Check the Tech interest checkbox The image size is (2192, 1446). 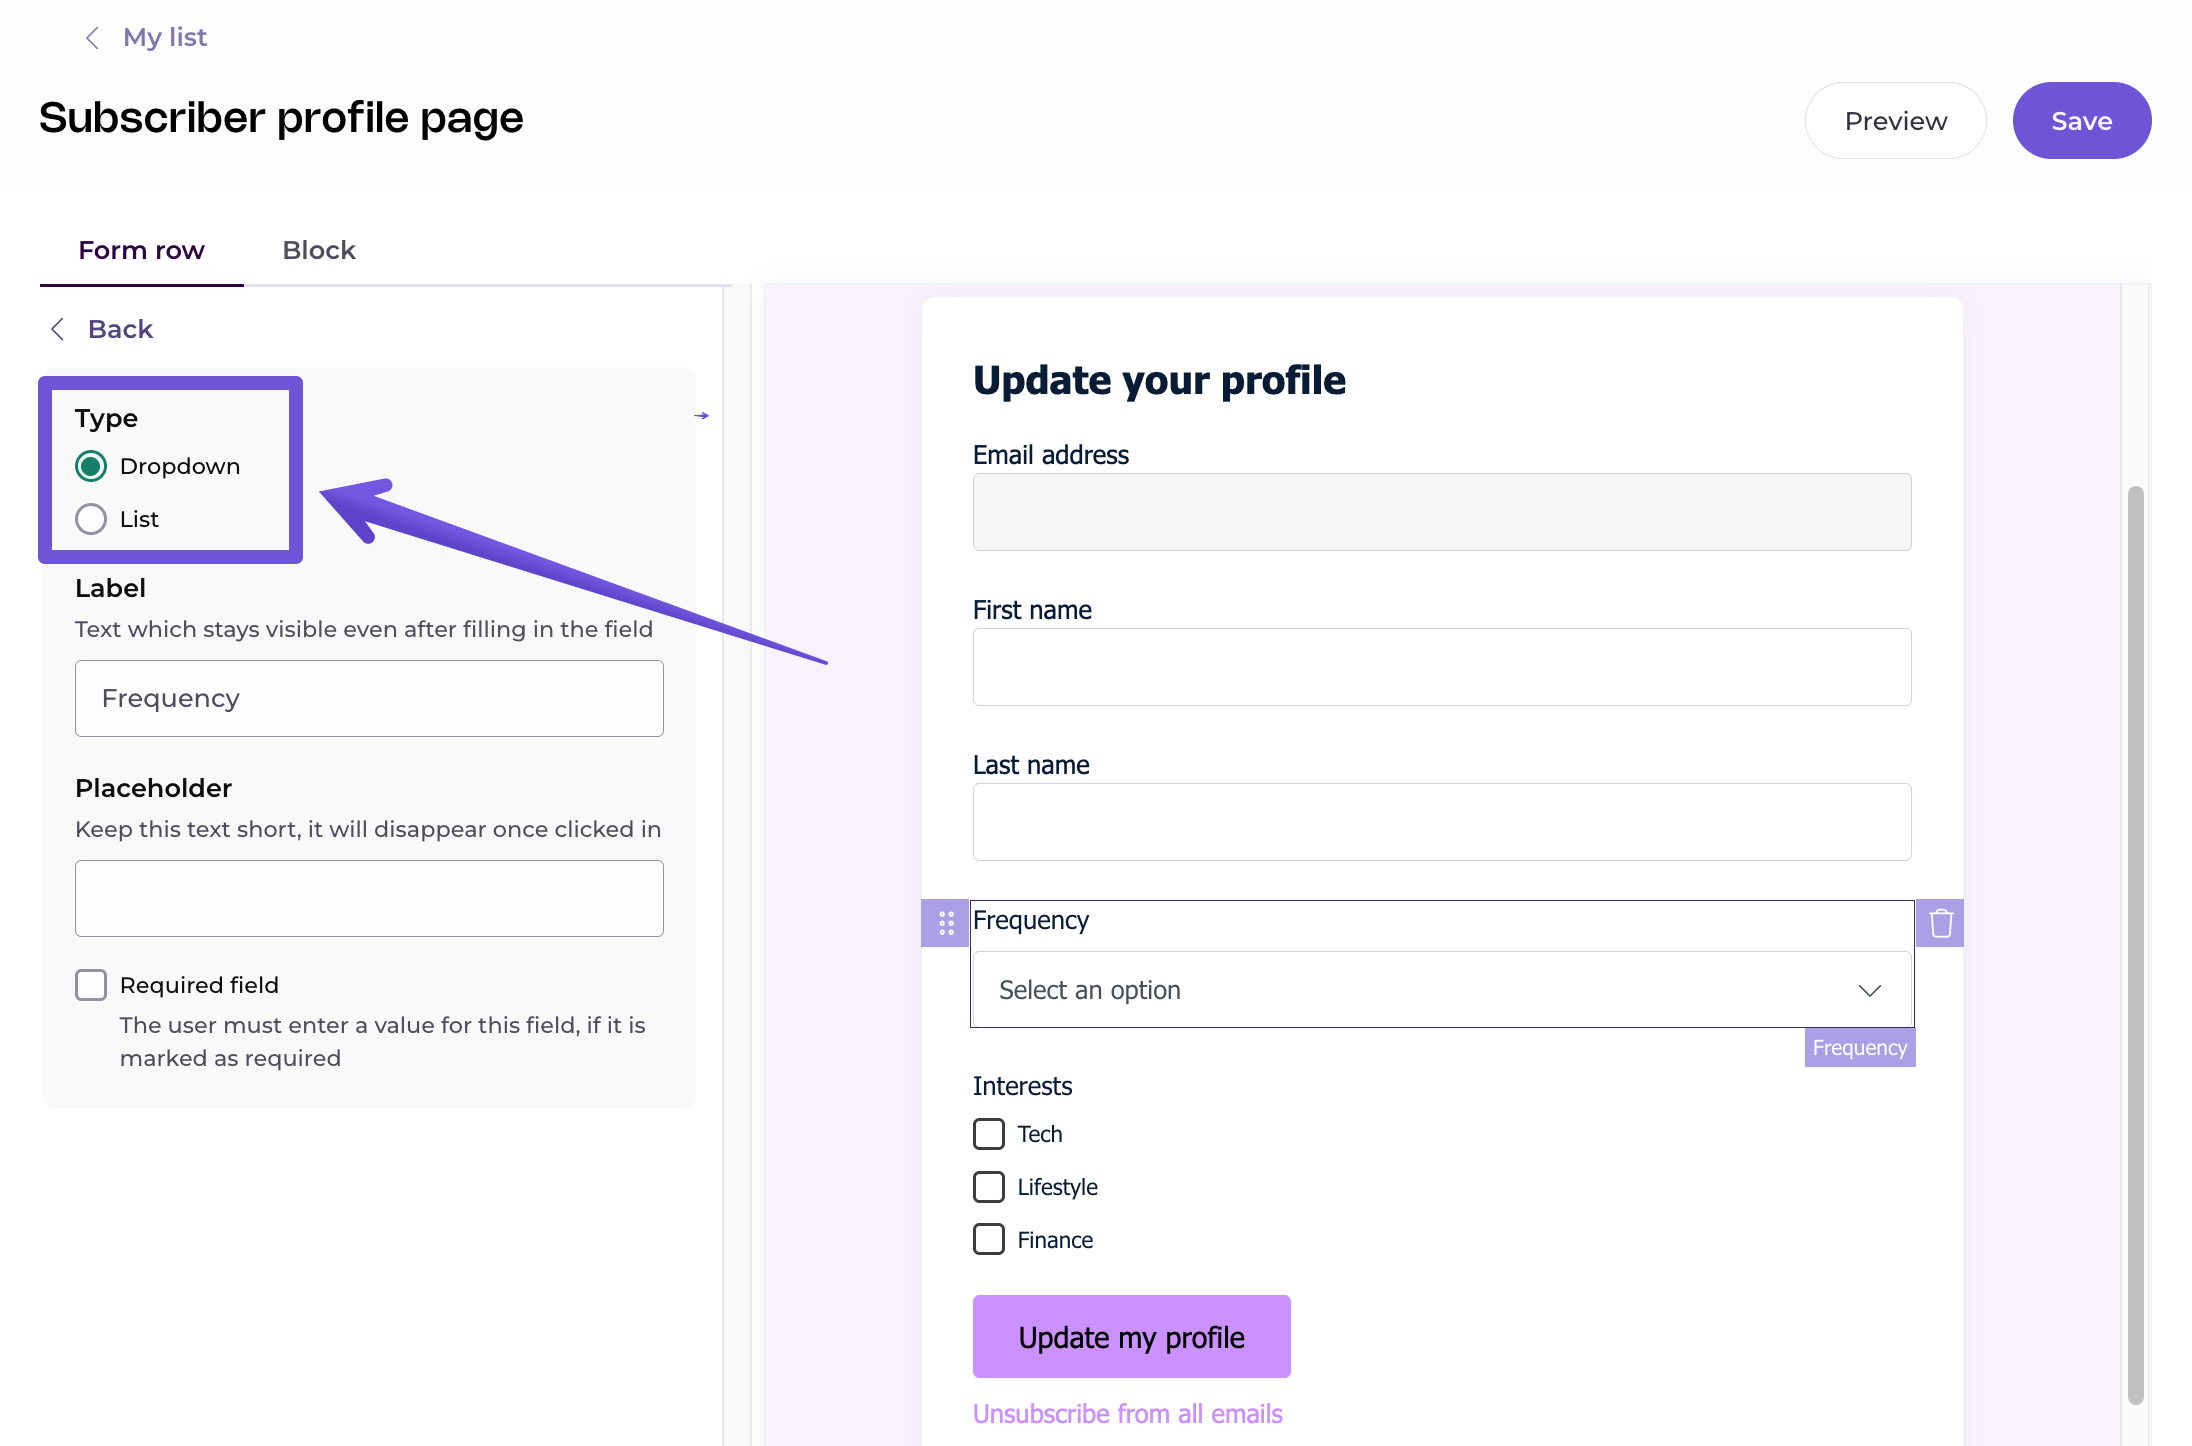(x=989, y=1134)
